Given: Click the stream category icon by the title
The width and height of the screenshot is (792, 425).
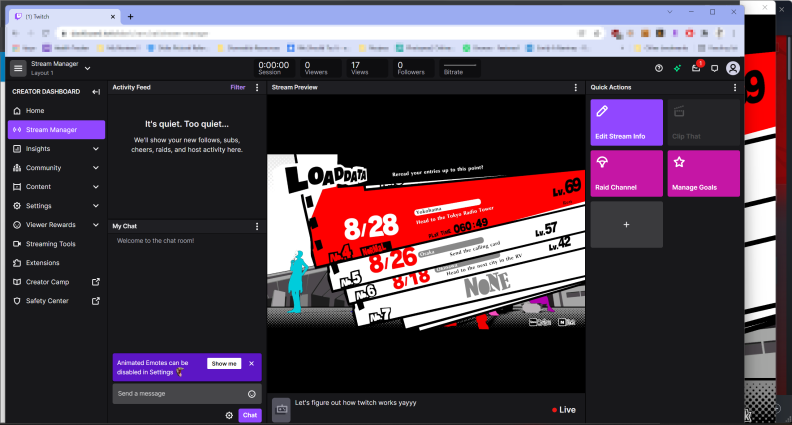Looking at the screenshot, I should [281, 409].
